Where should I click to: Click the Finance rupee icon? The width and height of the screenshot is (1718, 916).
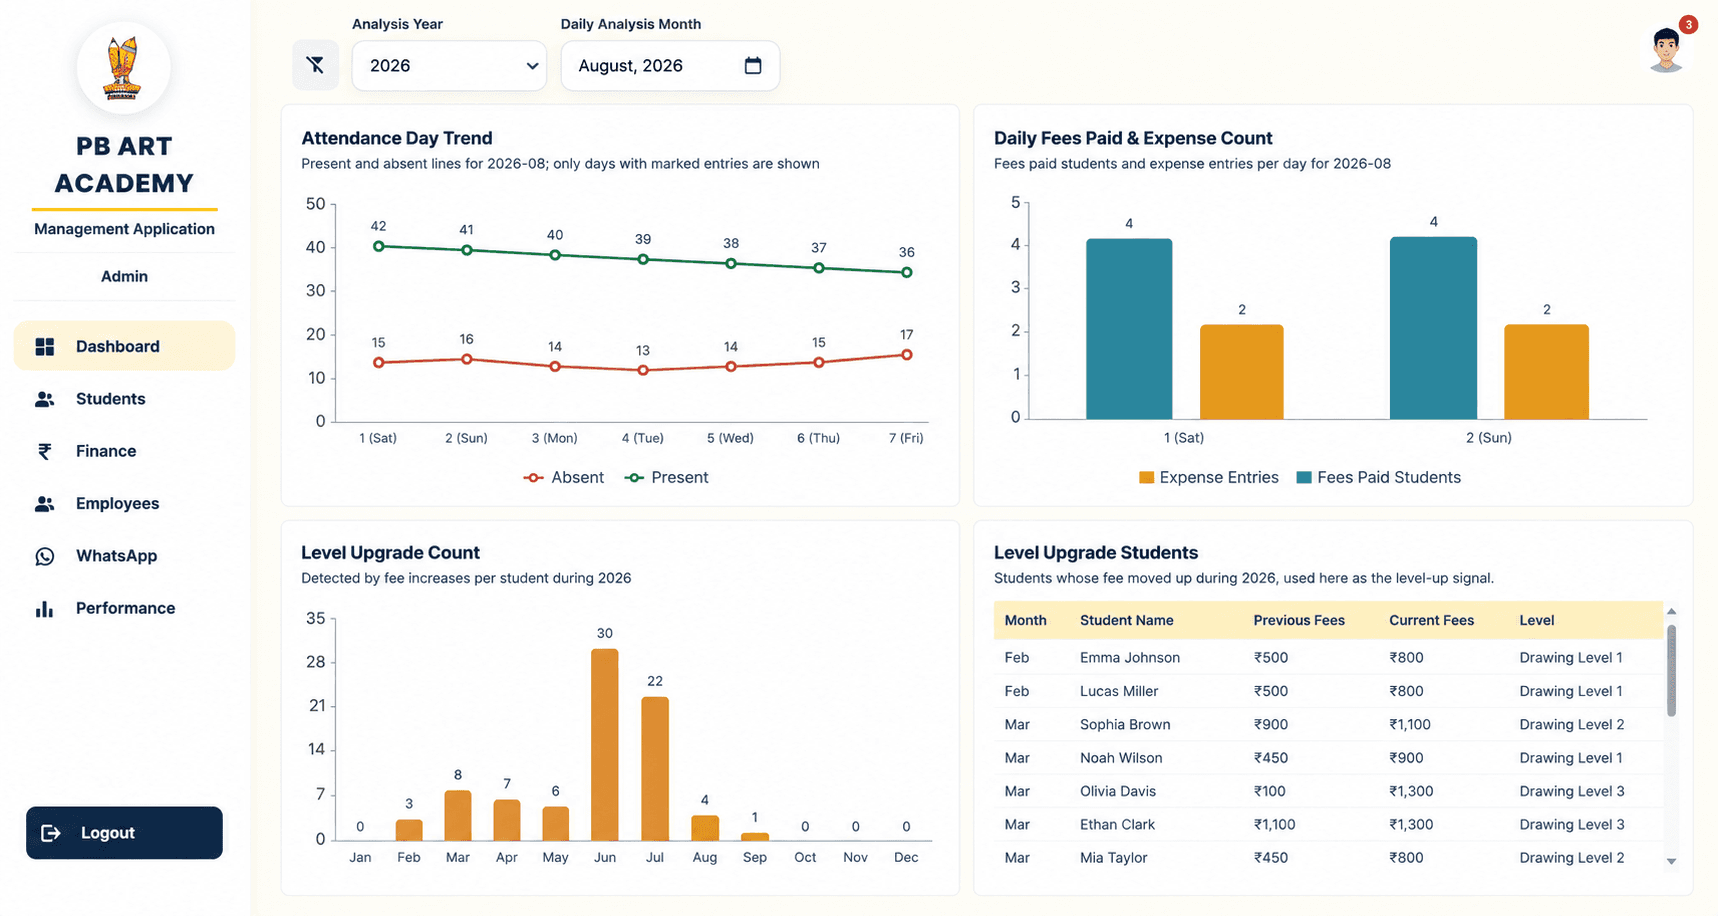click(x=45, y=451)
